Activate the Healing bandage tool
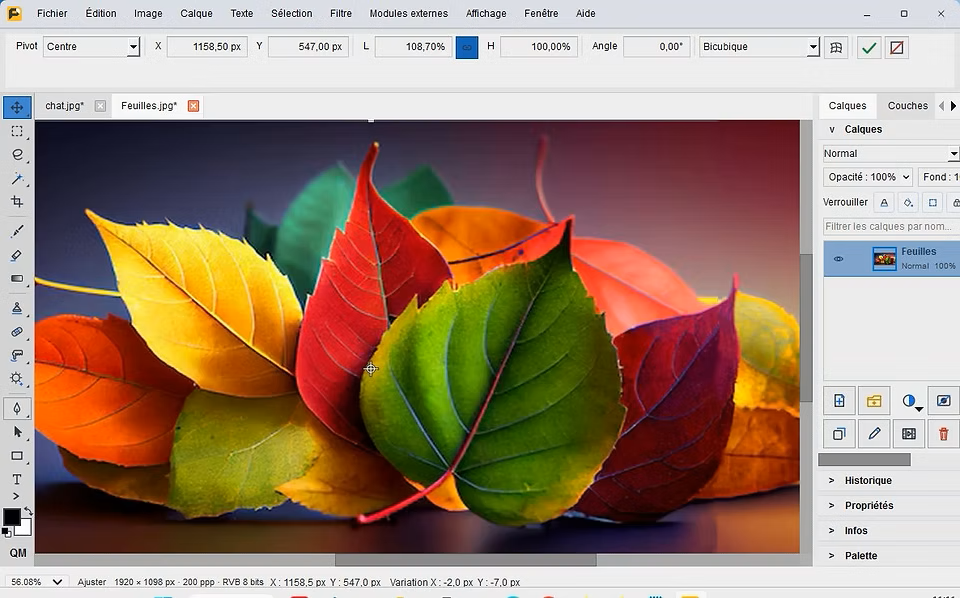This screenshot has height=598, width=960. [17, 332]
